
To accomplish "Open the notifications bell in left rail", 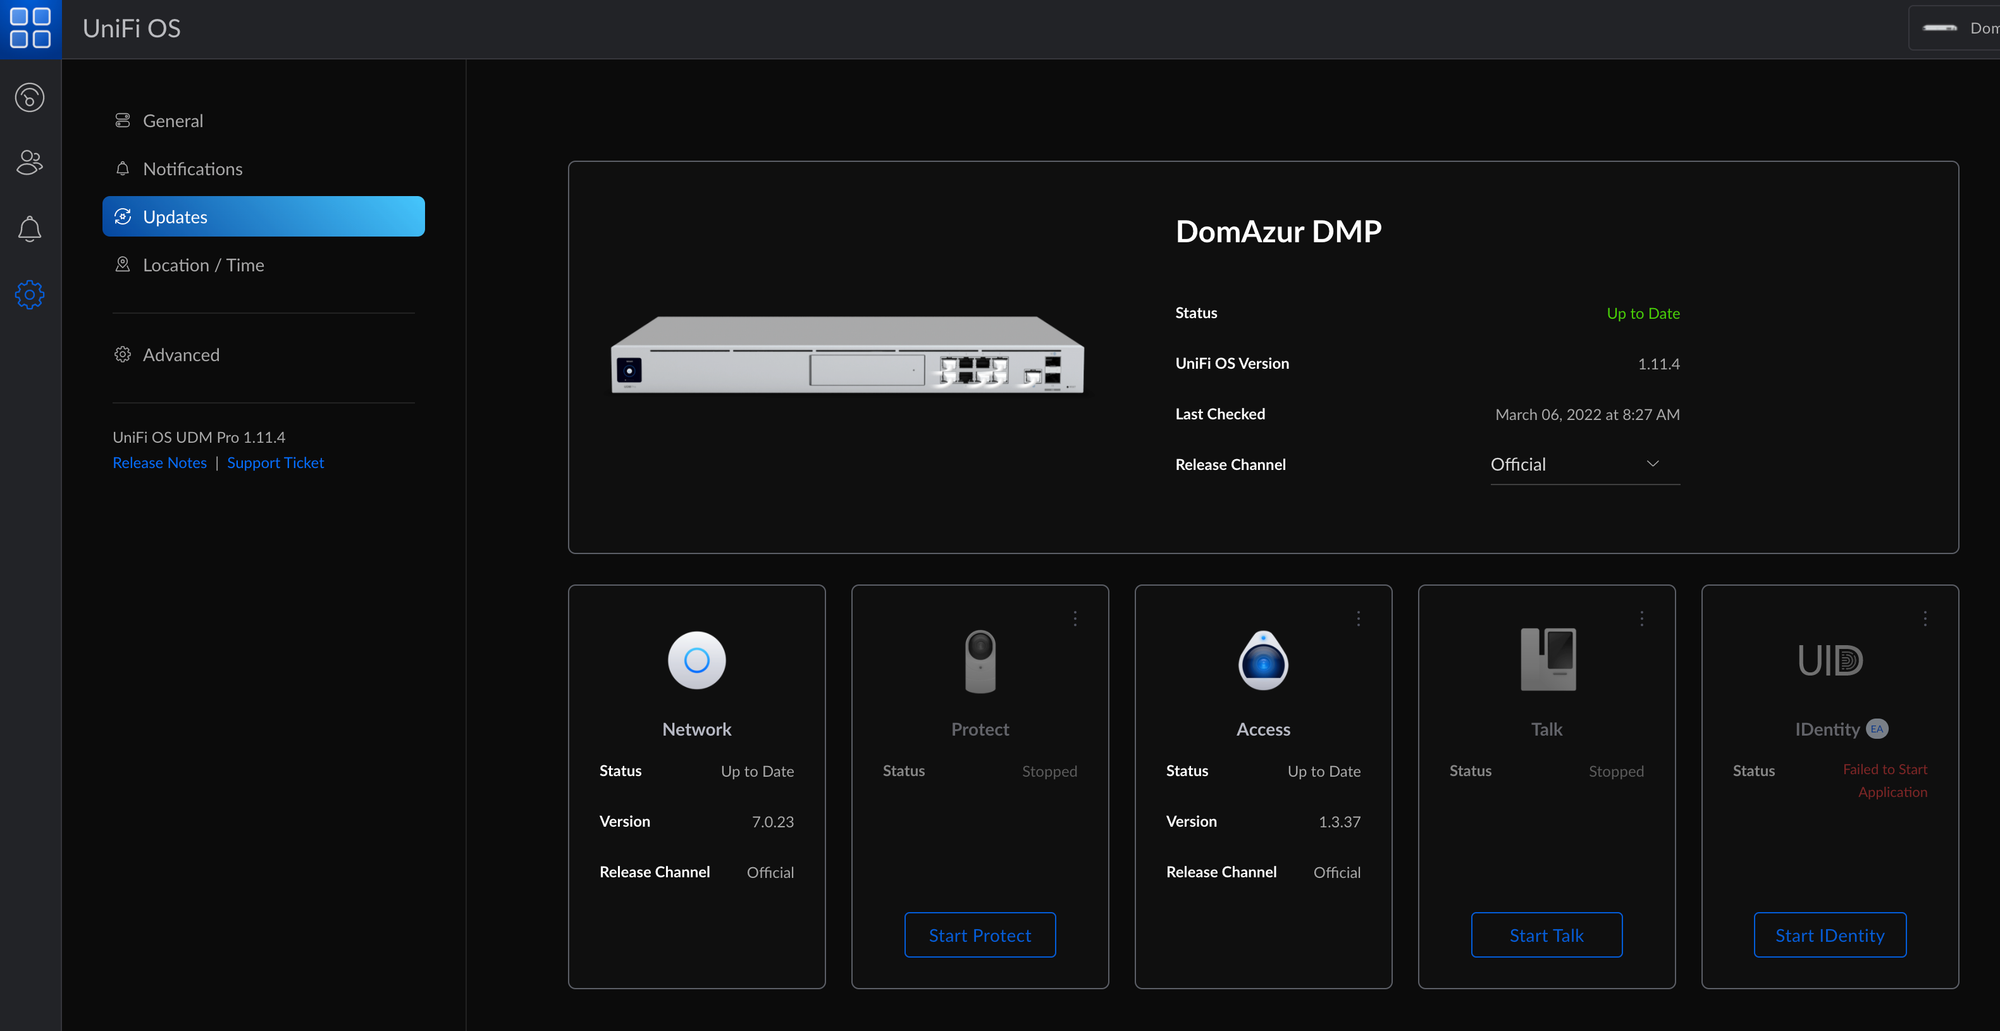I will pos(30,229).
